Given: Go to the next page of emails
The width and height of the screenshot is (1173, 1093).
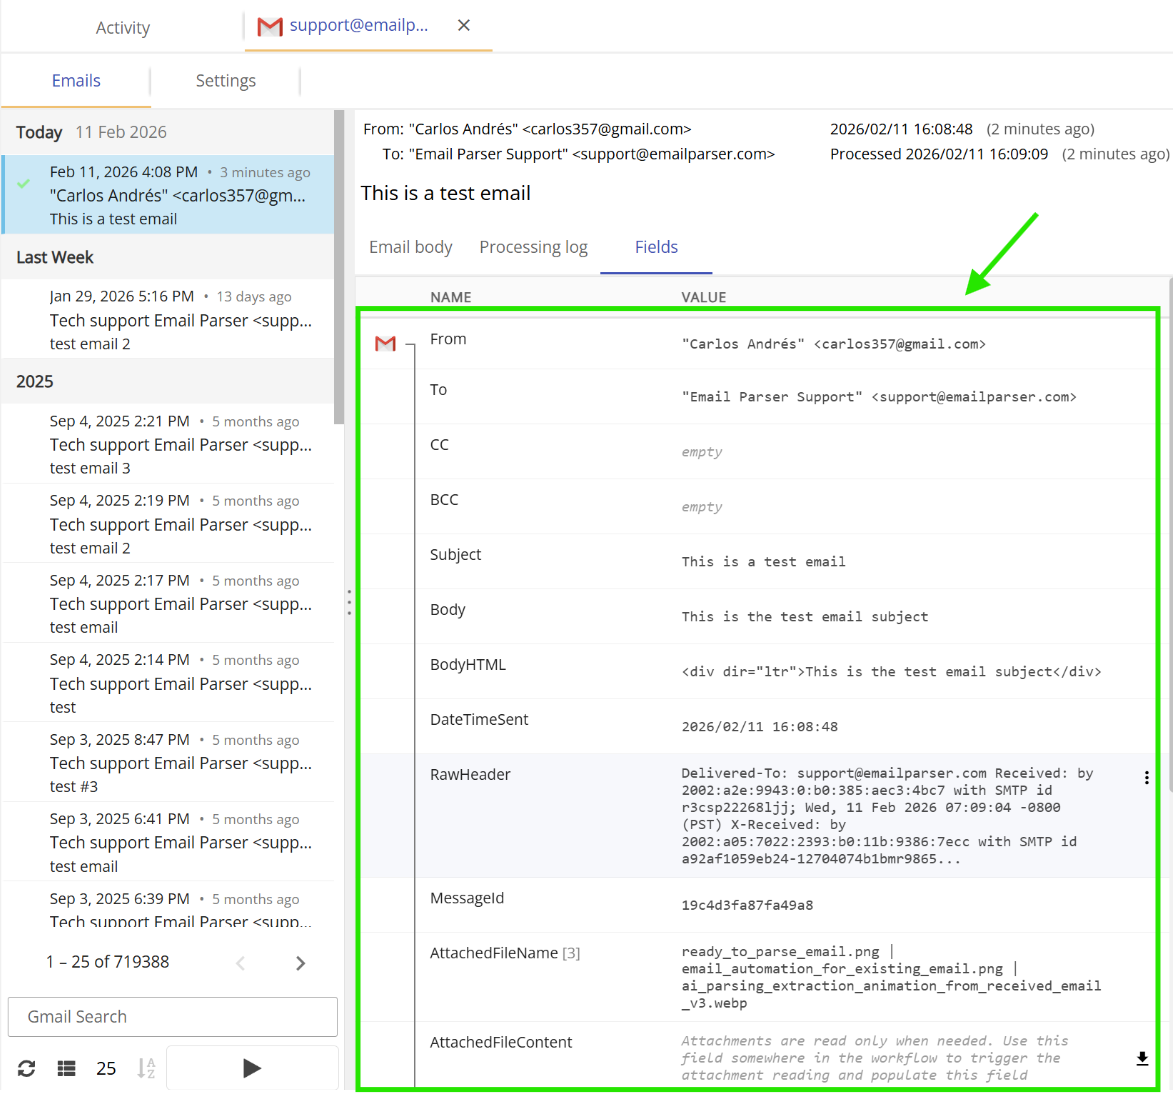Looking at the screenshot, I should click(300, 962).
